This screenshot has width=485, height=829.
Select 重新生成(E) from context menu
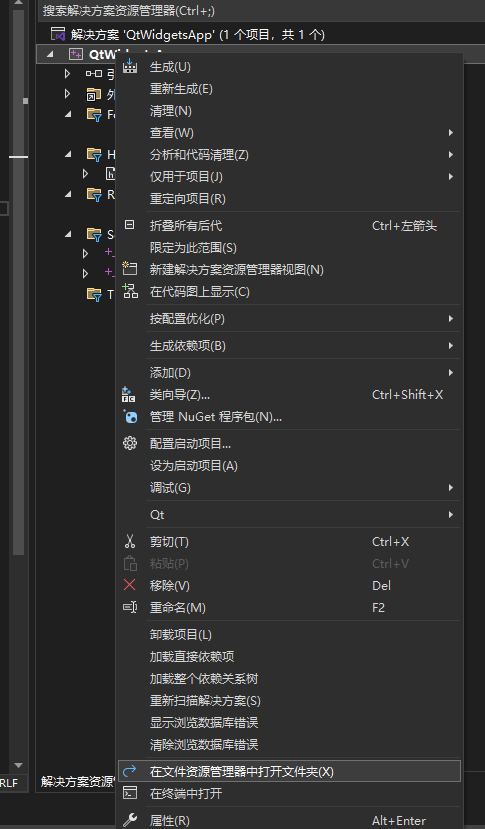pos(181,89)
